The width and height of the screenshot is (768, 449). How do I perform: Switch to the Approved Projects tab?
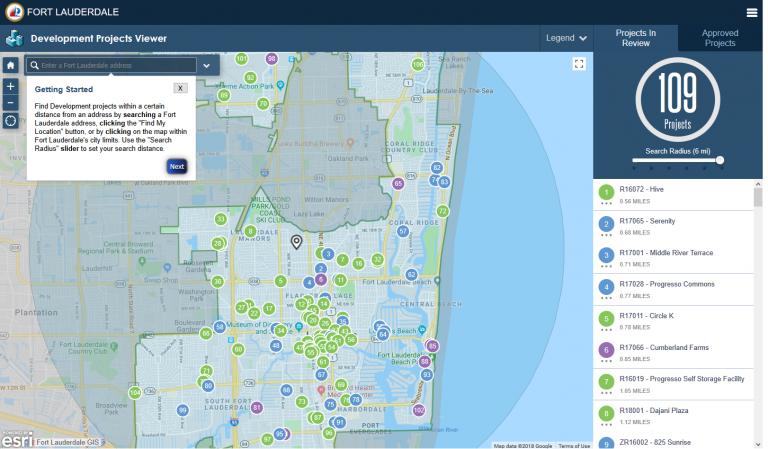click(x=720, y=38)
